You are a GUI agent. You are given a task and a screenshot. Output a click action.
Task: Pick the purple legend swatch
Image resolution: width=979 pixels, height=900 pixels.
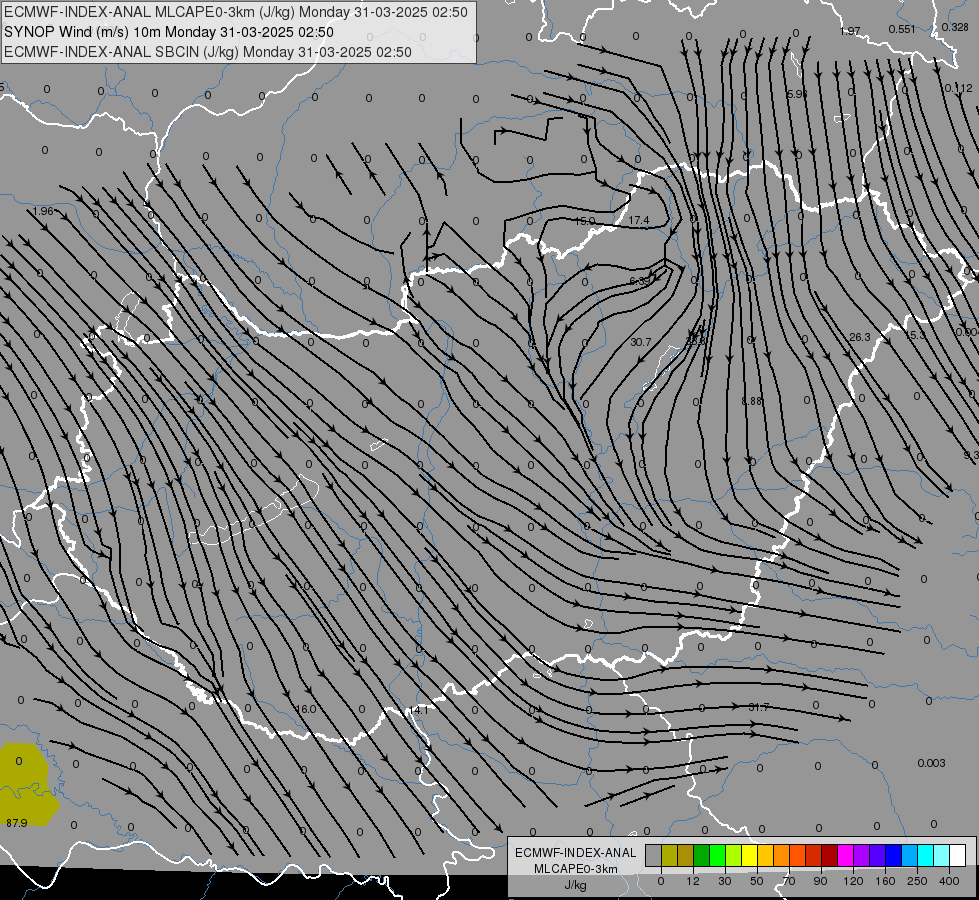point(862,855)
